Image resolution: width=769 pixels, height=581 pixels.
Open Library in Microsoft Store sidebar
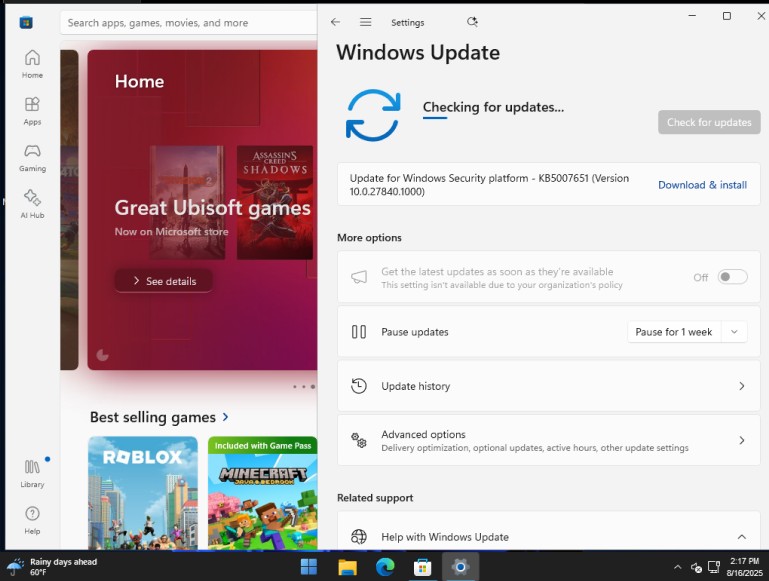(32, 473)
